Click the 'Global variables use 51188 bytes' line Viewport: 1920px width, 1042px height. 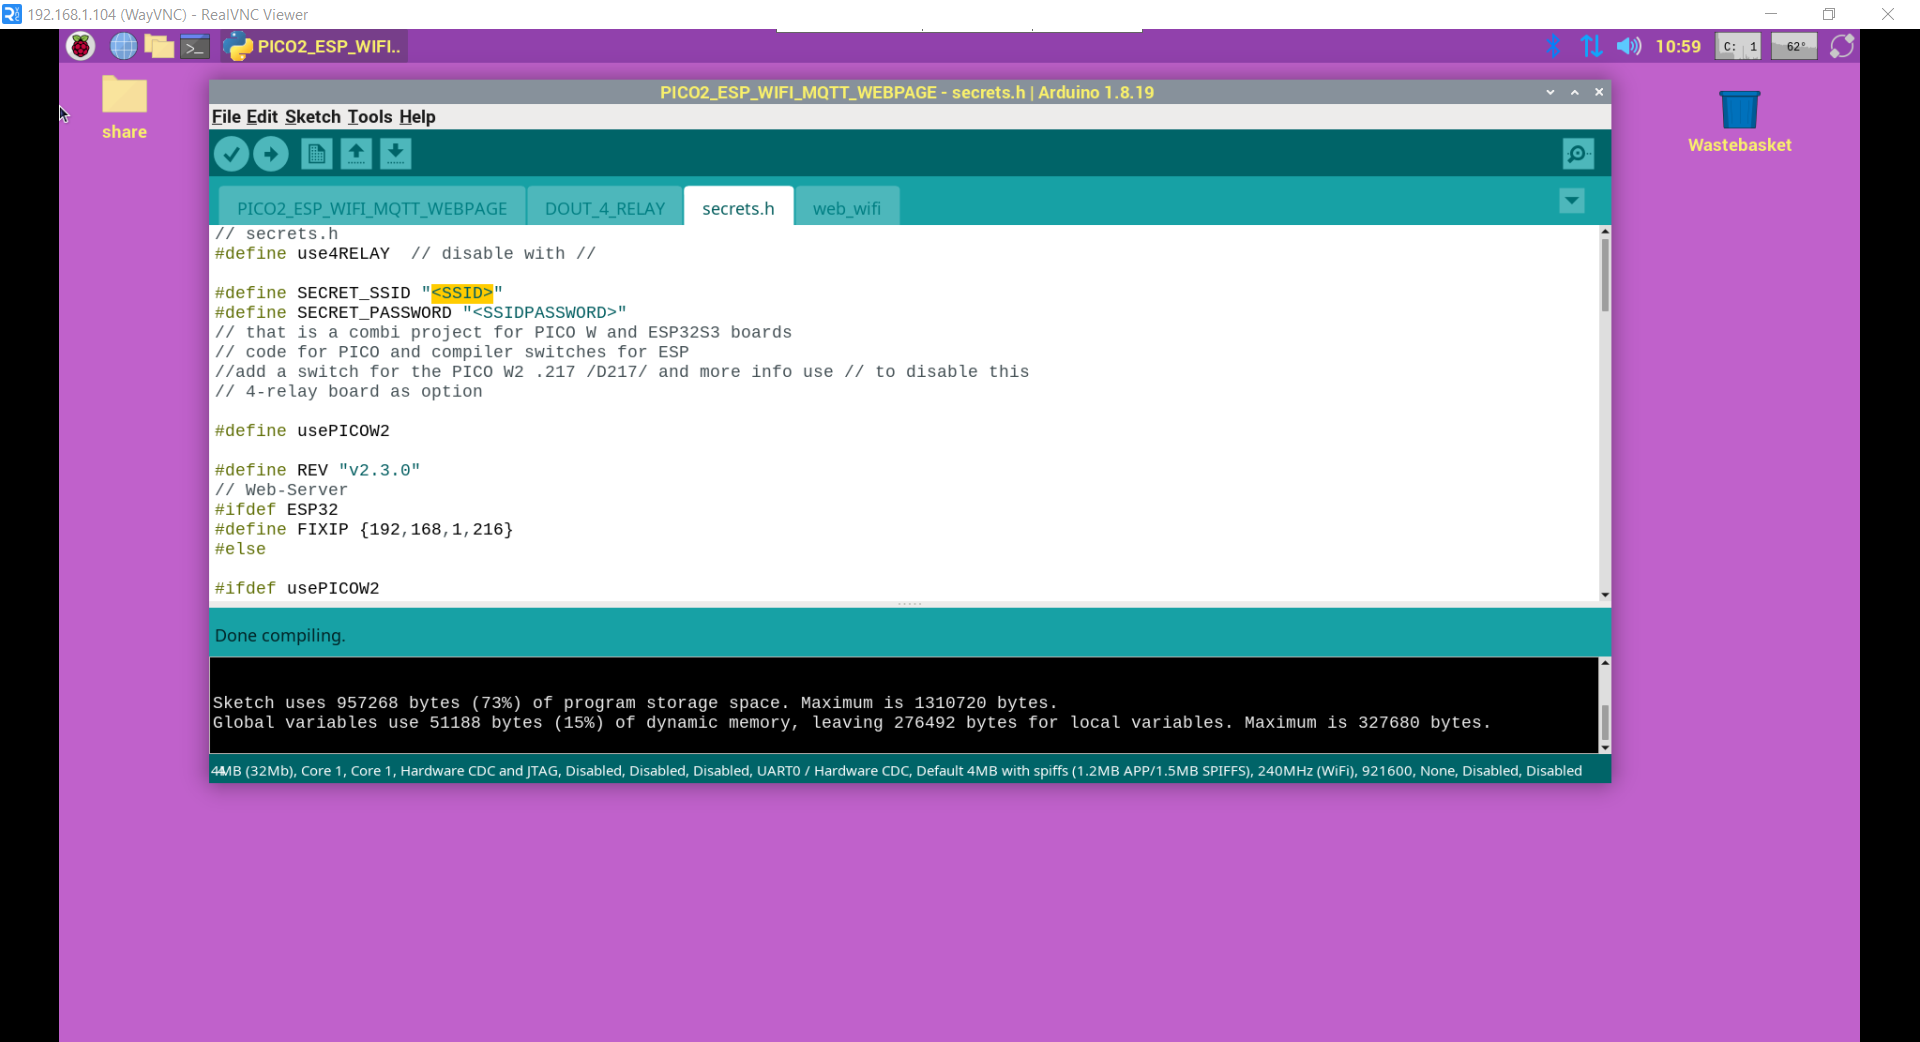[x=851, y=723]
